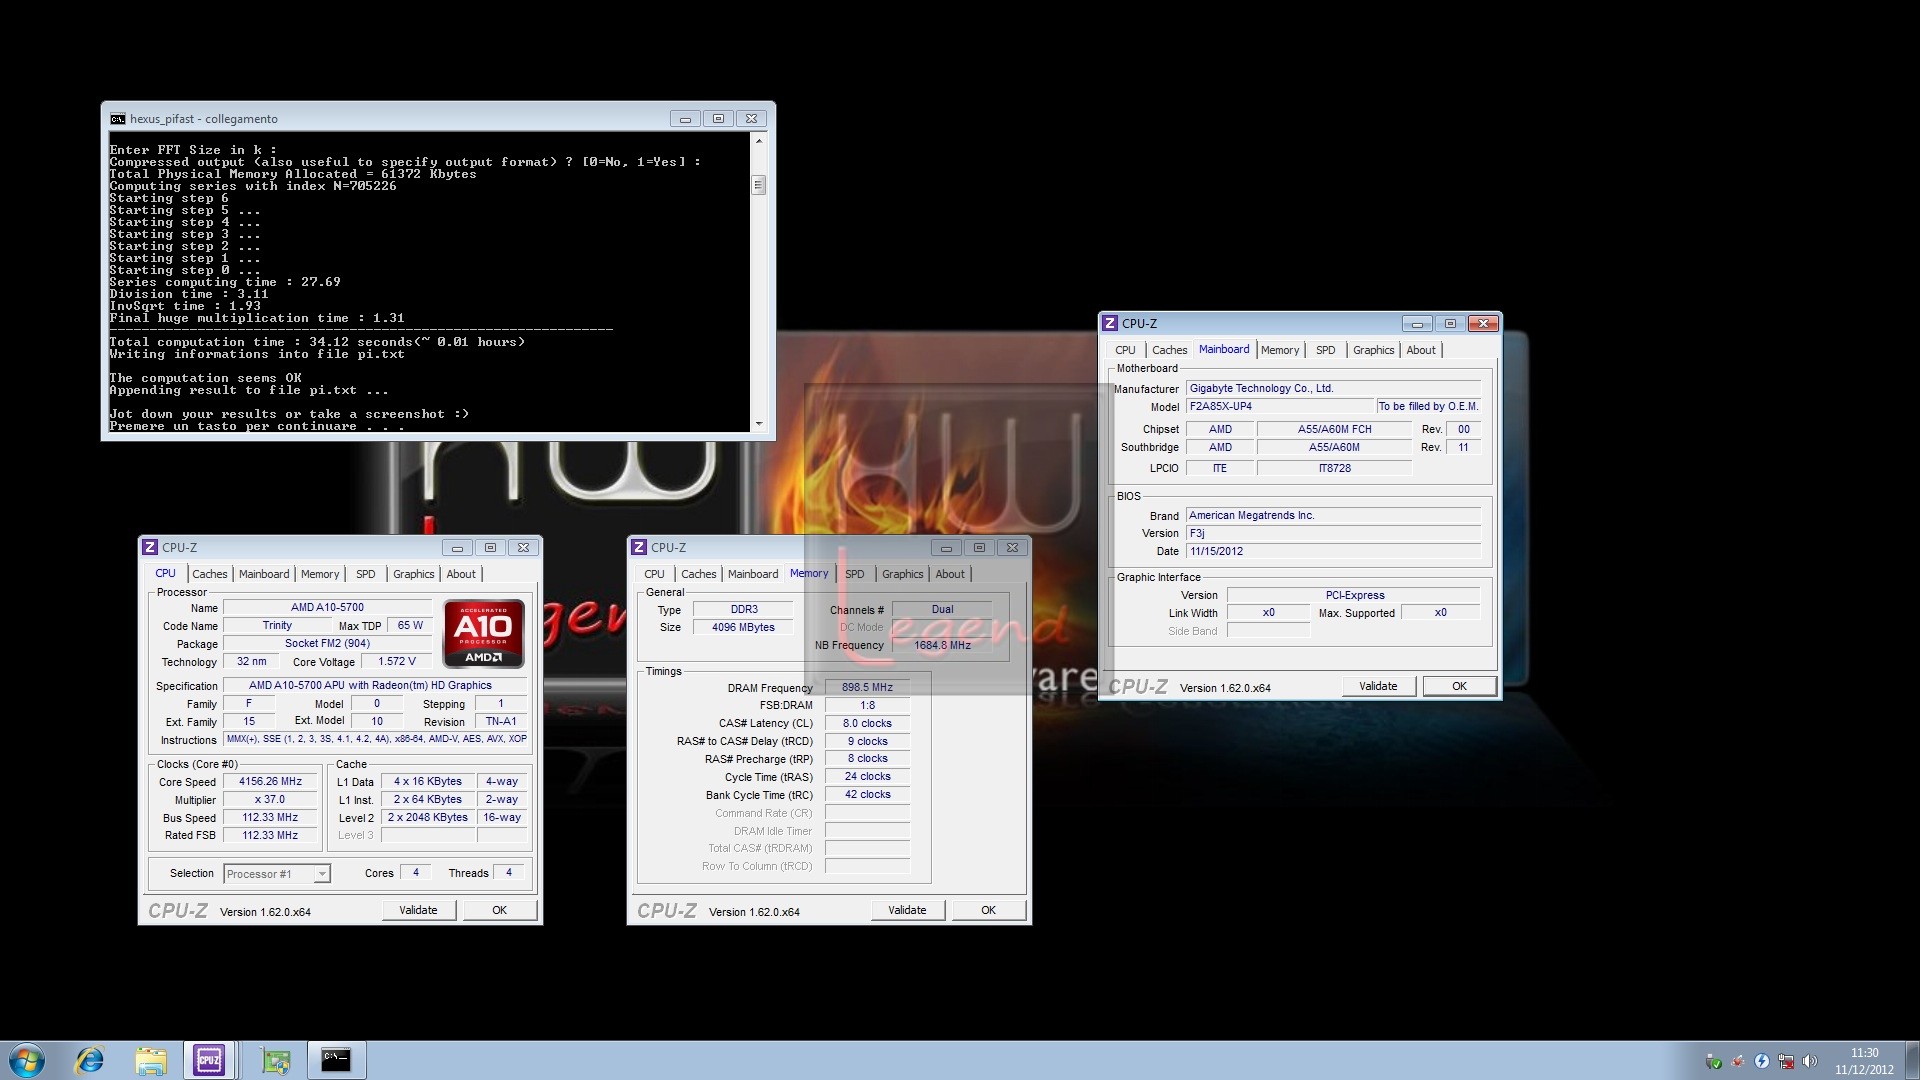1920x1080 pixels.
Task: Click console scrollbar down arrow
Action: click(x=759, y=424)
